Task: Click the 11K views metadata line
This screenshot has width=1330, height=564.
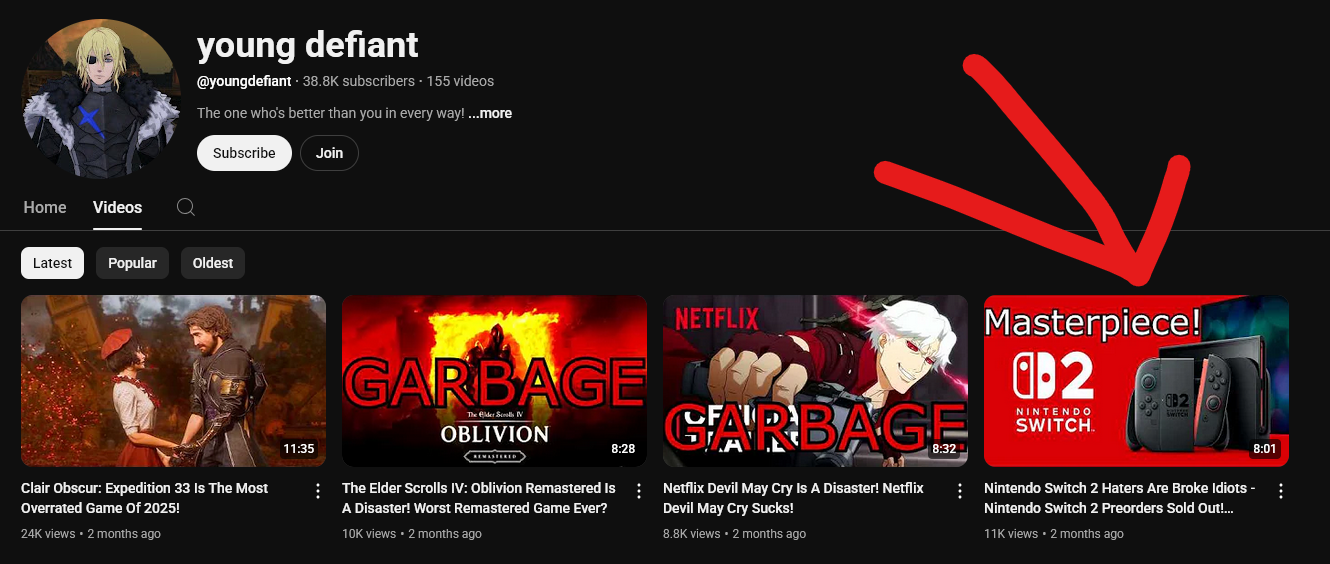Action: [x=1054, y=534]
